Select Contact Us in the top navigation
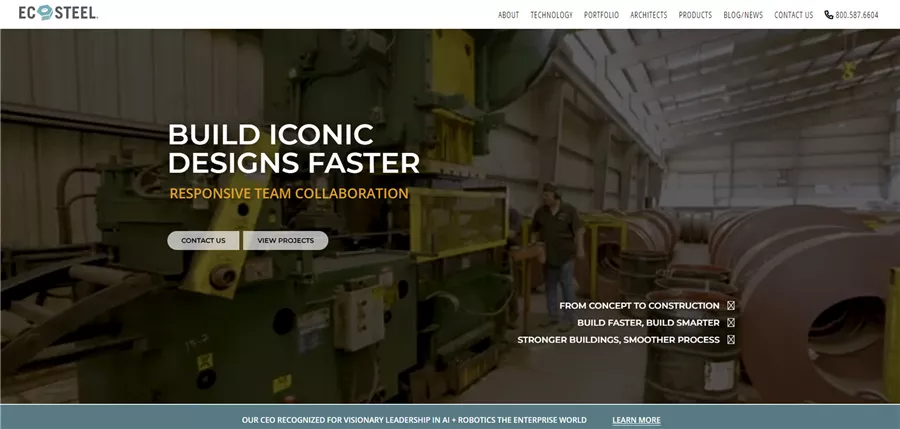This screenshot has height=429, width=900. pyautogui.click(x=793, y=15)
